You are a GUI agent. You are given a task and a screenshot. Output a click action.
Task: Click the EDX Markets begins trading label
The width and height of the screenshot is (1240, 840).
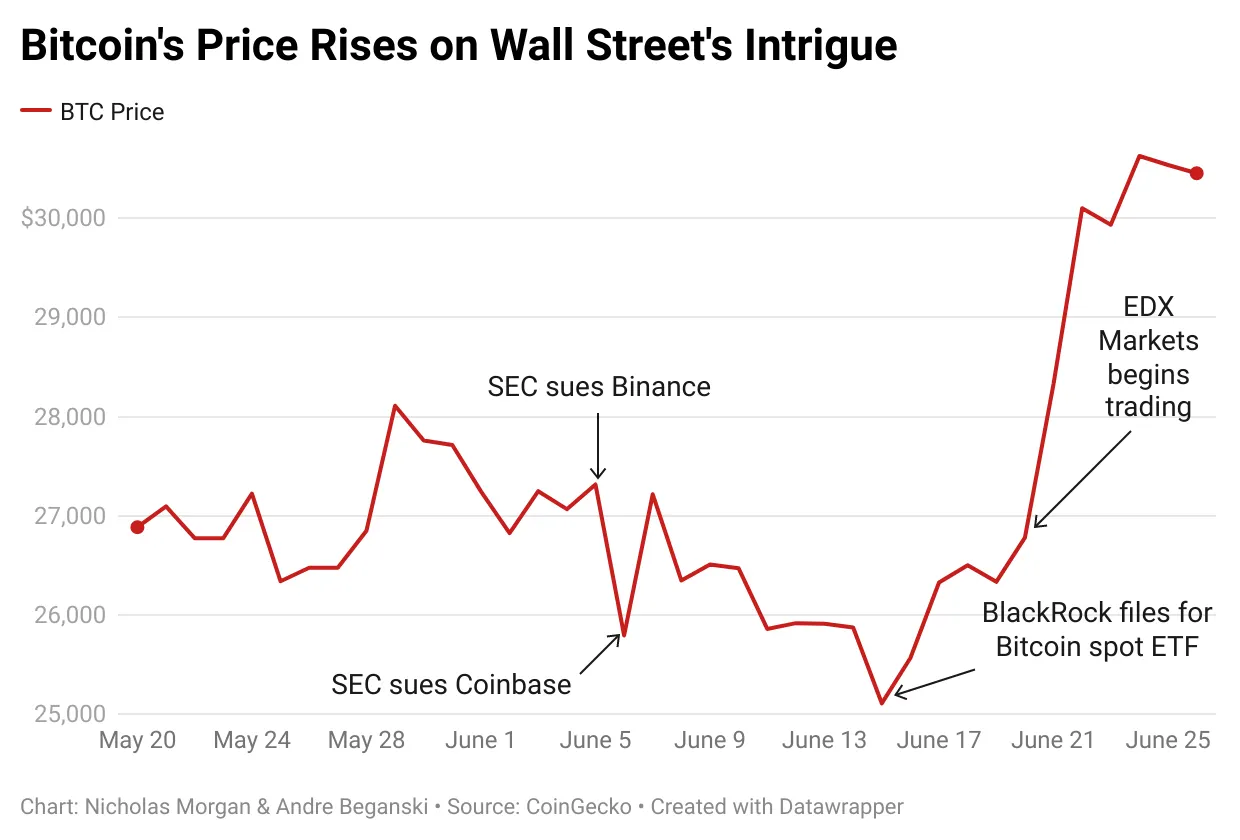pyautogui.click(x=1148, y=357)
